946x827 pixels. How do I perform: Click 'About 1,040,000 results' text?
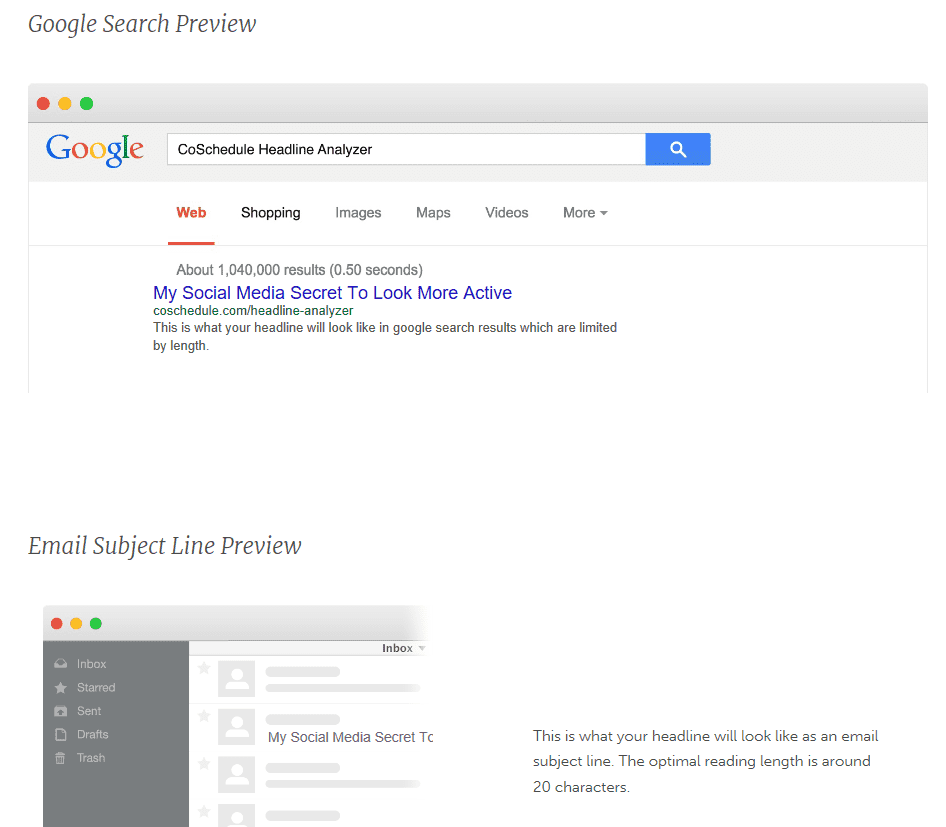250,270
